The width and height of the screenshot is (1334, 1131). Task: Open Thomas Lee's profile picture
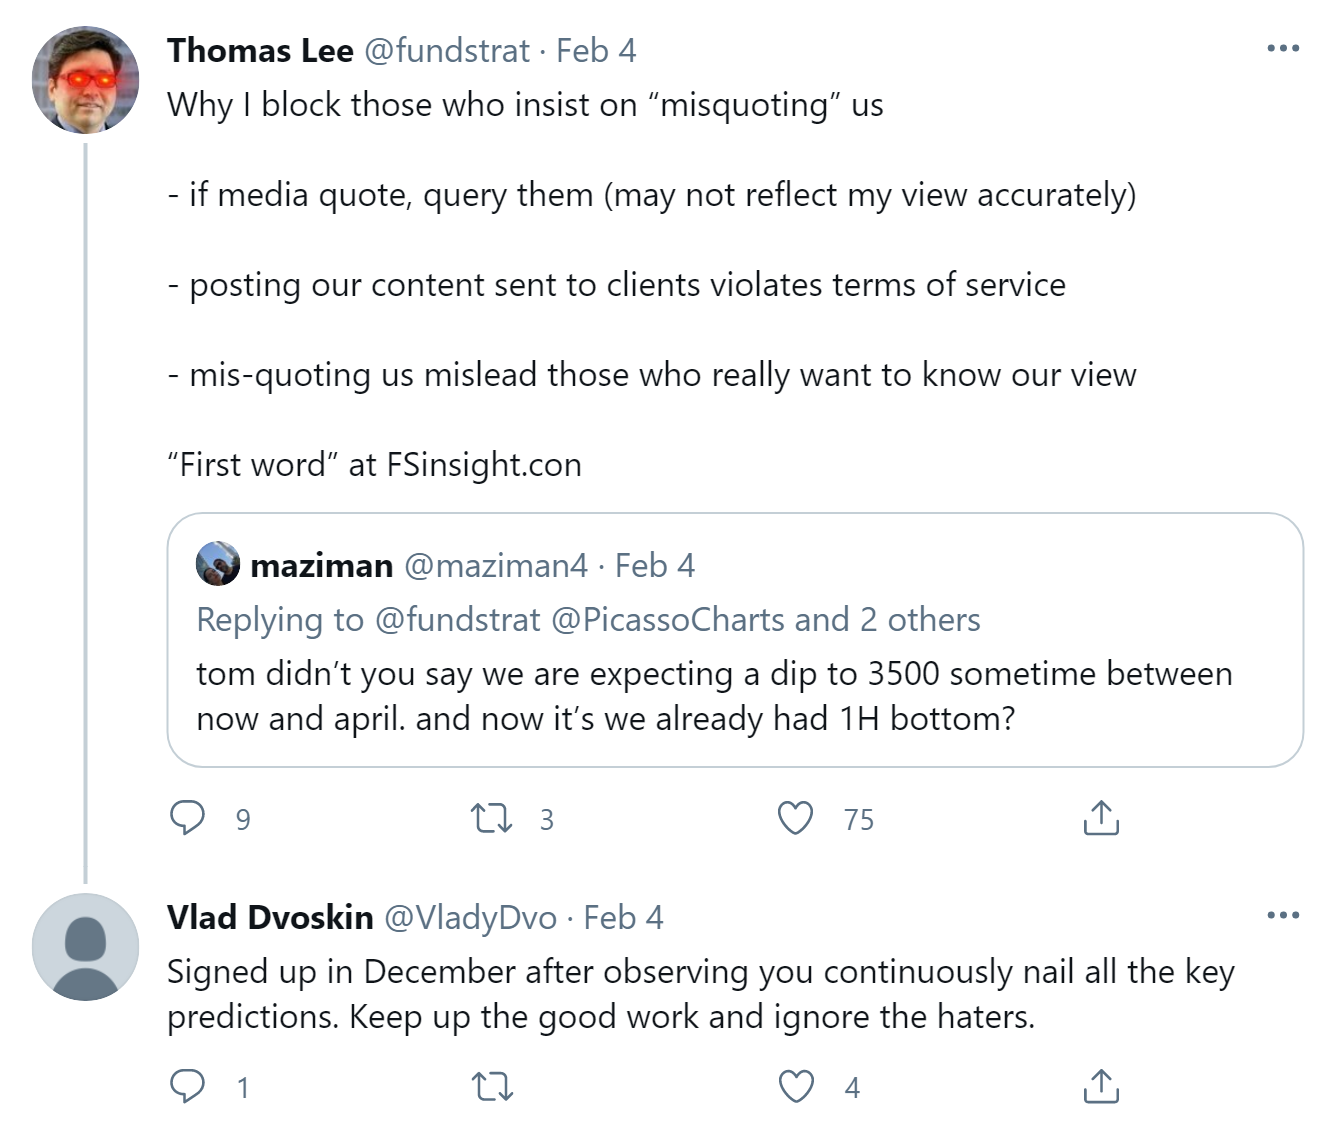[x=85, y=80]
